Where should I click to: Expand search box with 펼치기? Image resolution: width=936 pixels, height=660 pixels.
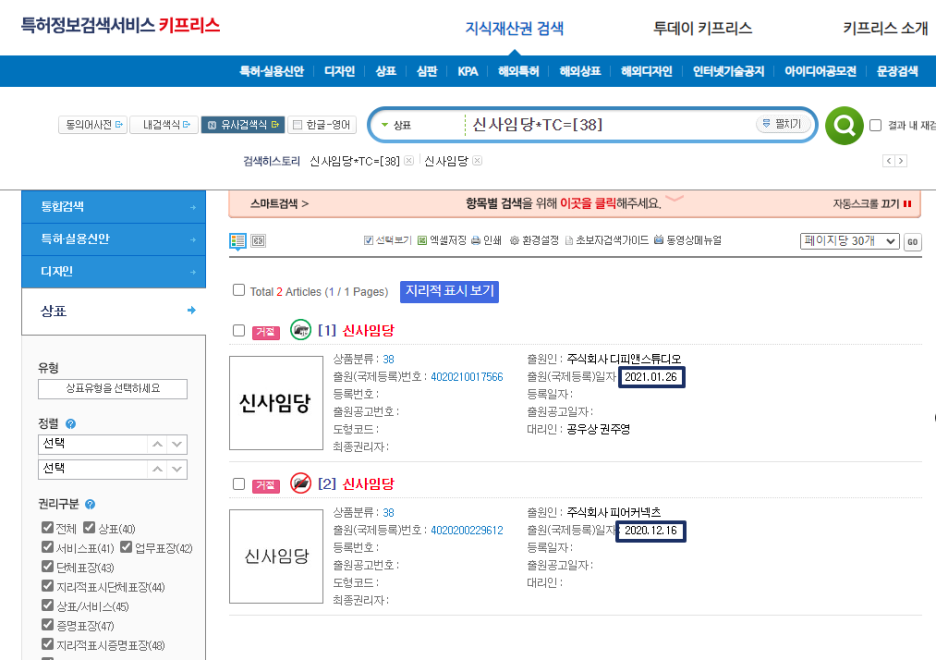[782, 124]
